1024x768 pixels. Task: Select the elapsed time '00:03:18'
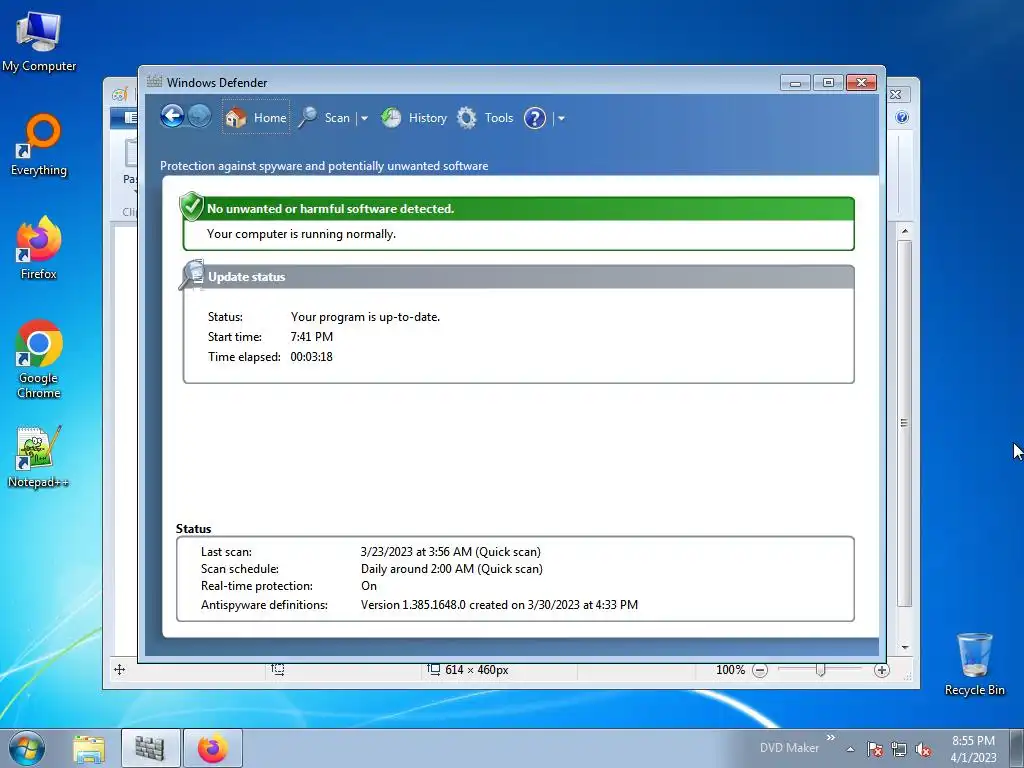pyautogui.click(x=312, y=357)
